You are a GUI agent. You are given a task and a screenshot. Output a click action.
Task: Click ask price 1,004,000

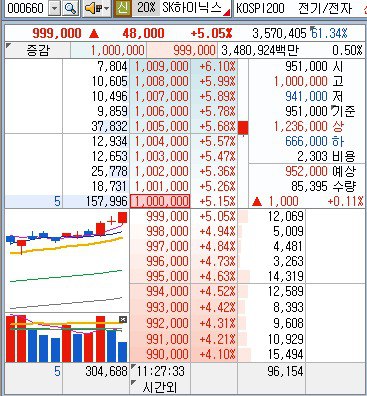(x=161, y=141)
